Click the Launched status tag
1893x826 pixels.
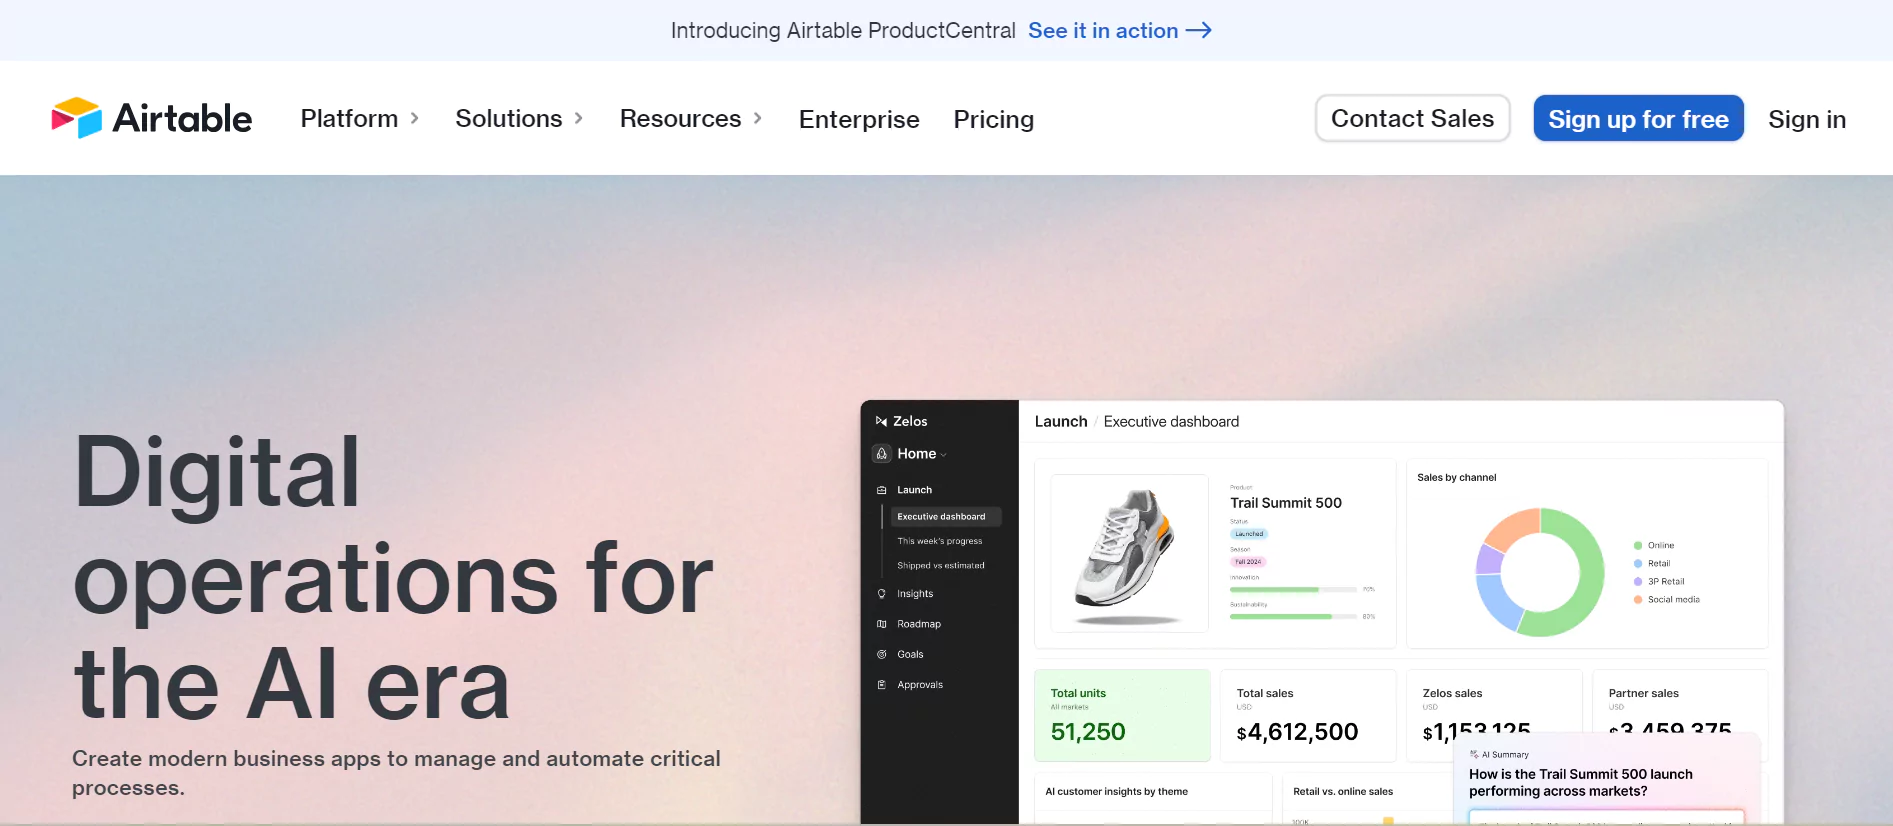pyautogui.click(x=1249, y=534)
